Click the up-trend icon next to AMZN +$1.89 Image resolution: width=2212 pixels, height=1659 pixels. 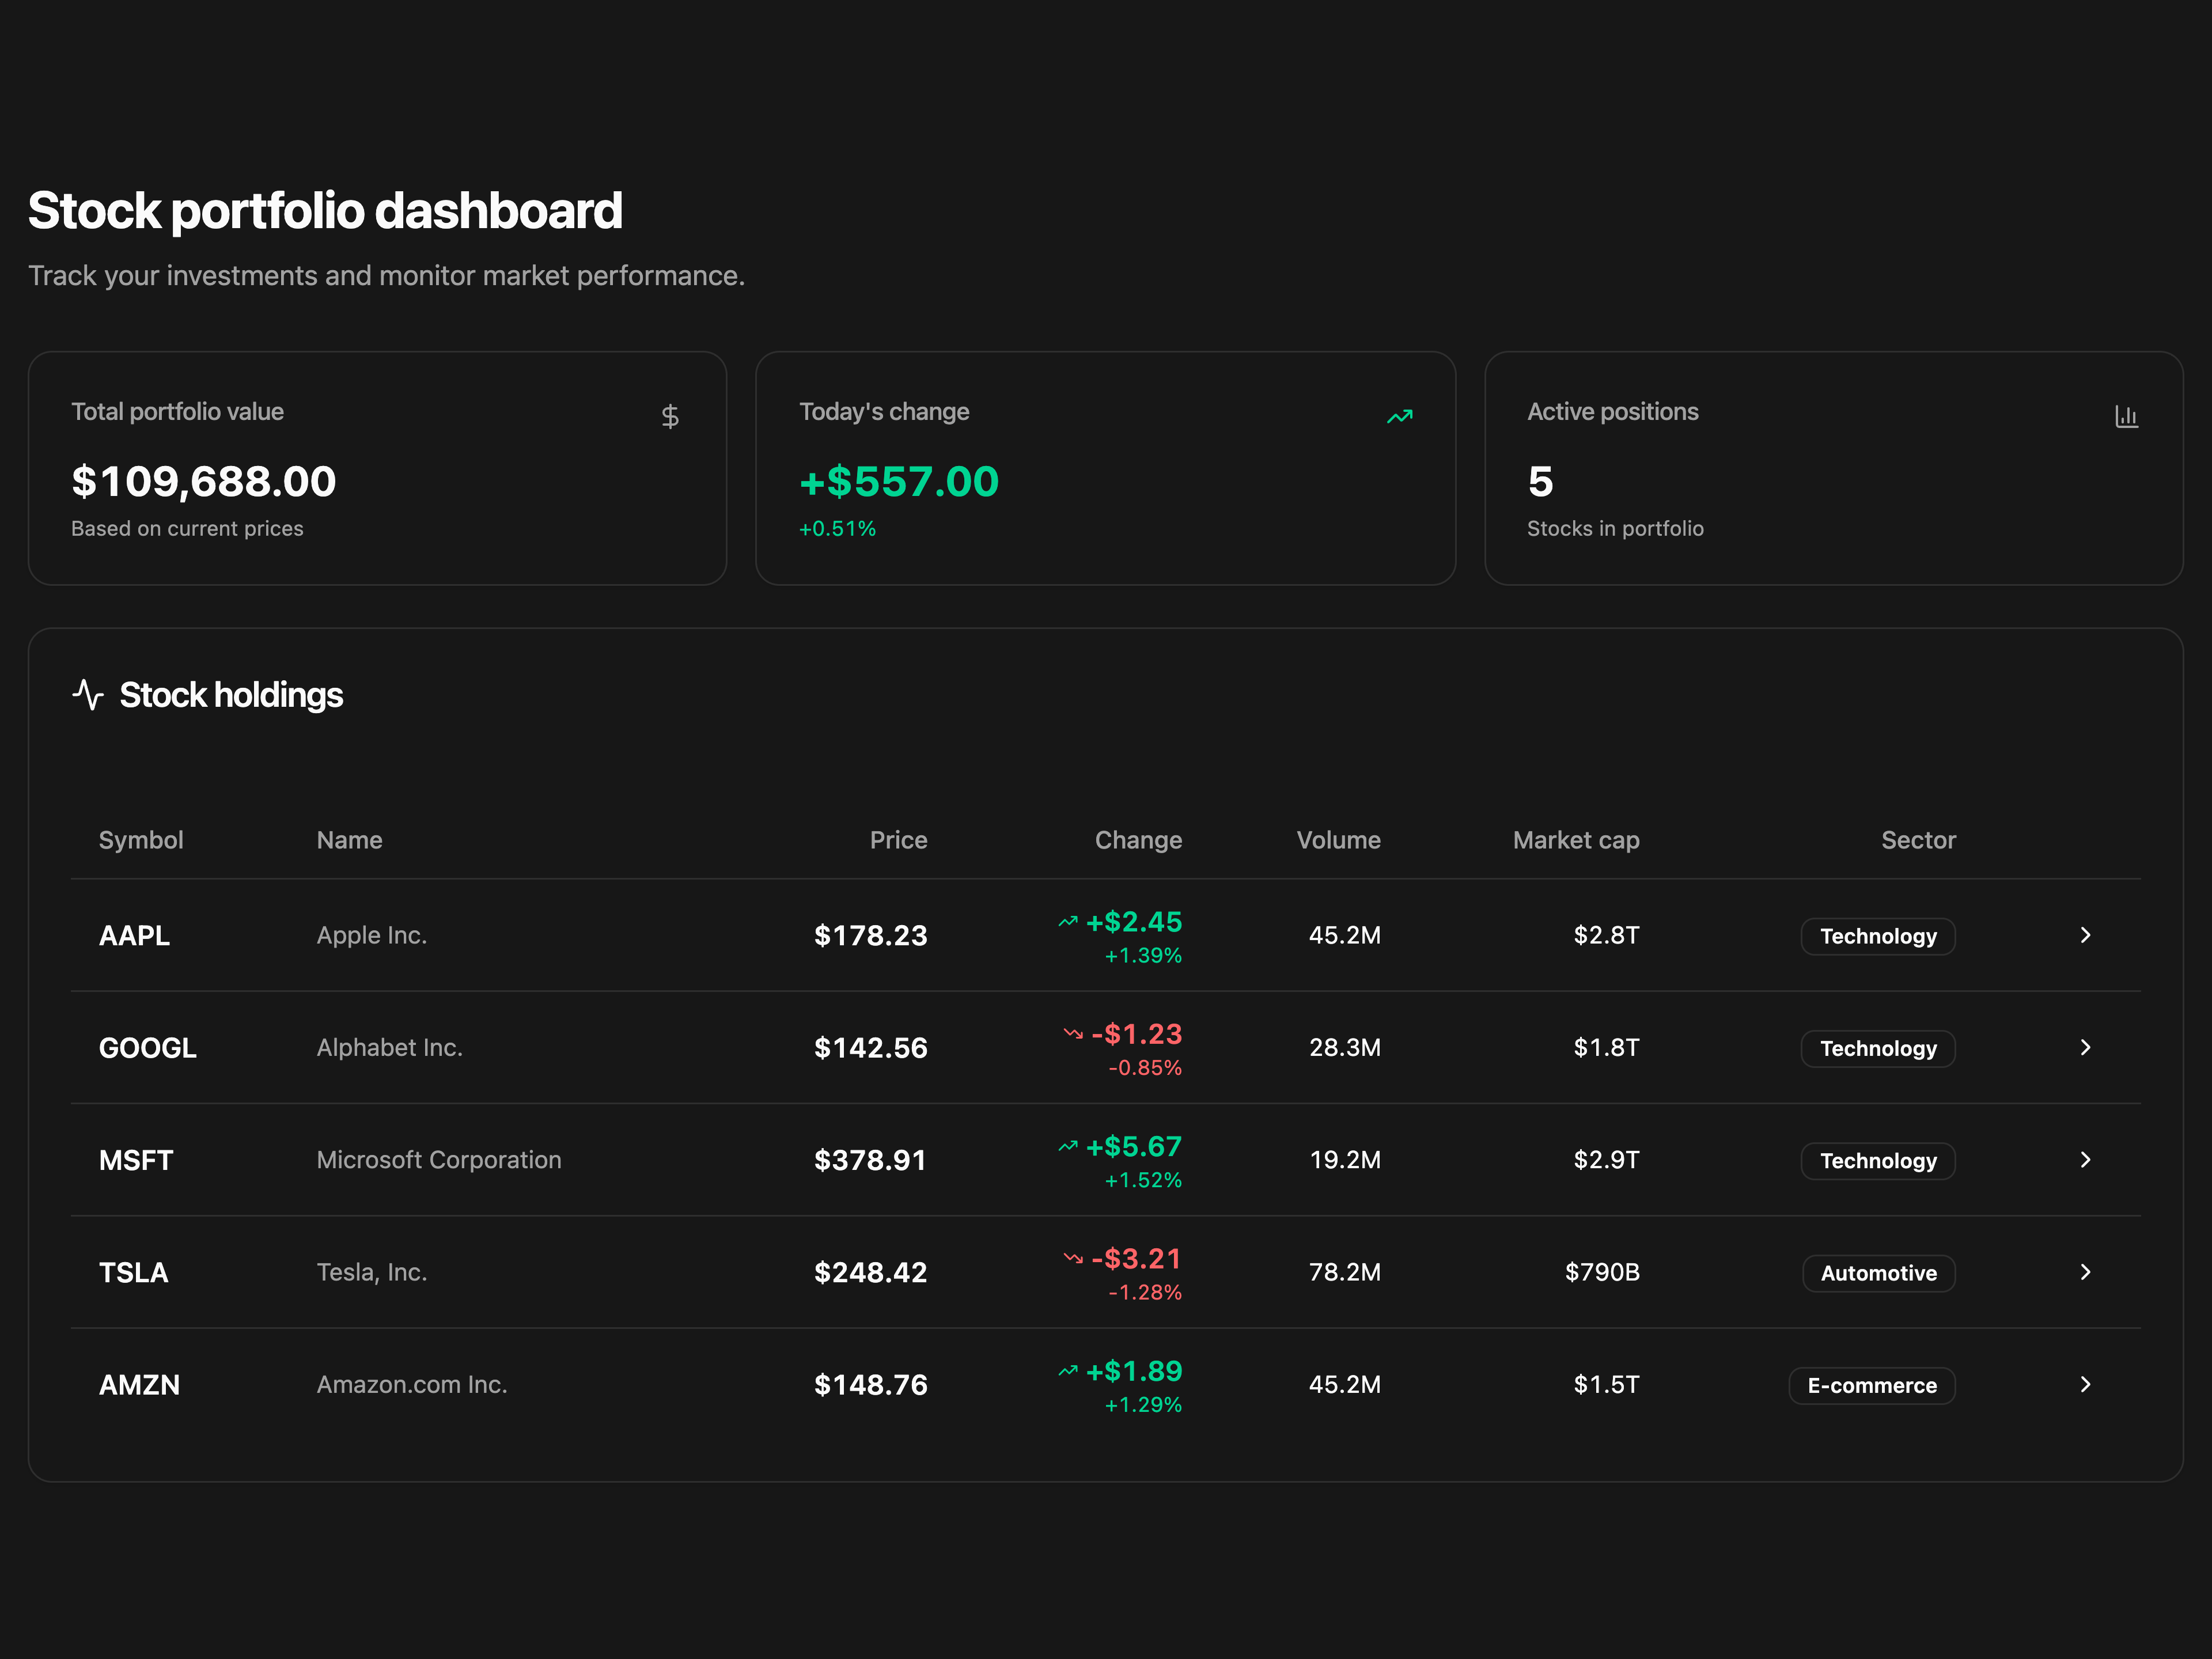point(1068,1370)
